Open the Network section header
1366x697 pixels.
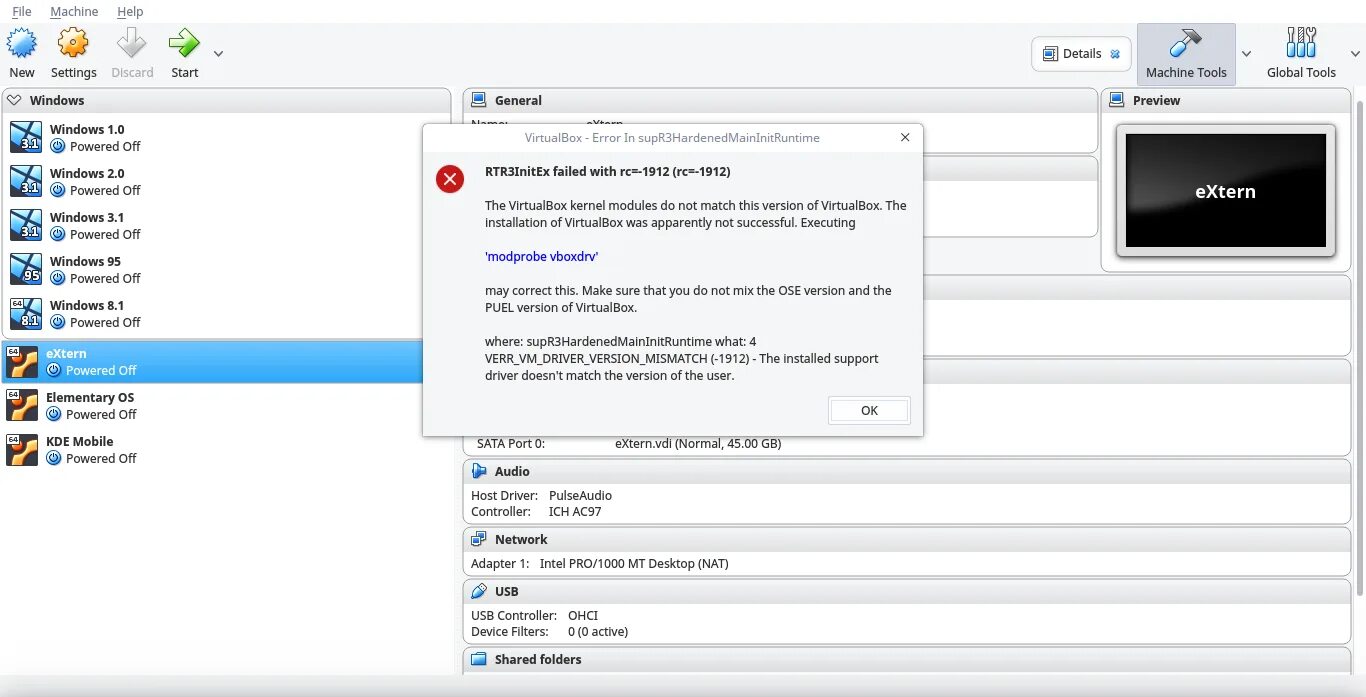(x=906, y=539)
